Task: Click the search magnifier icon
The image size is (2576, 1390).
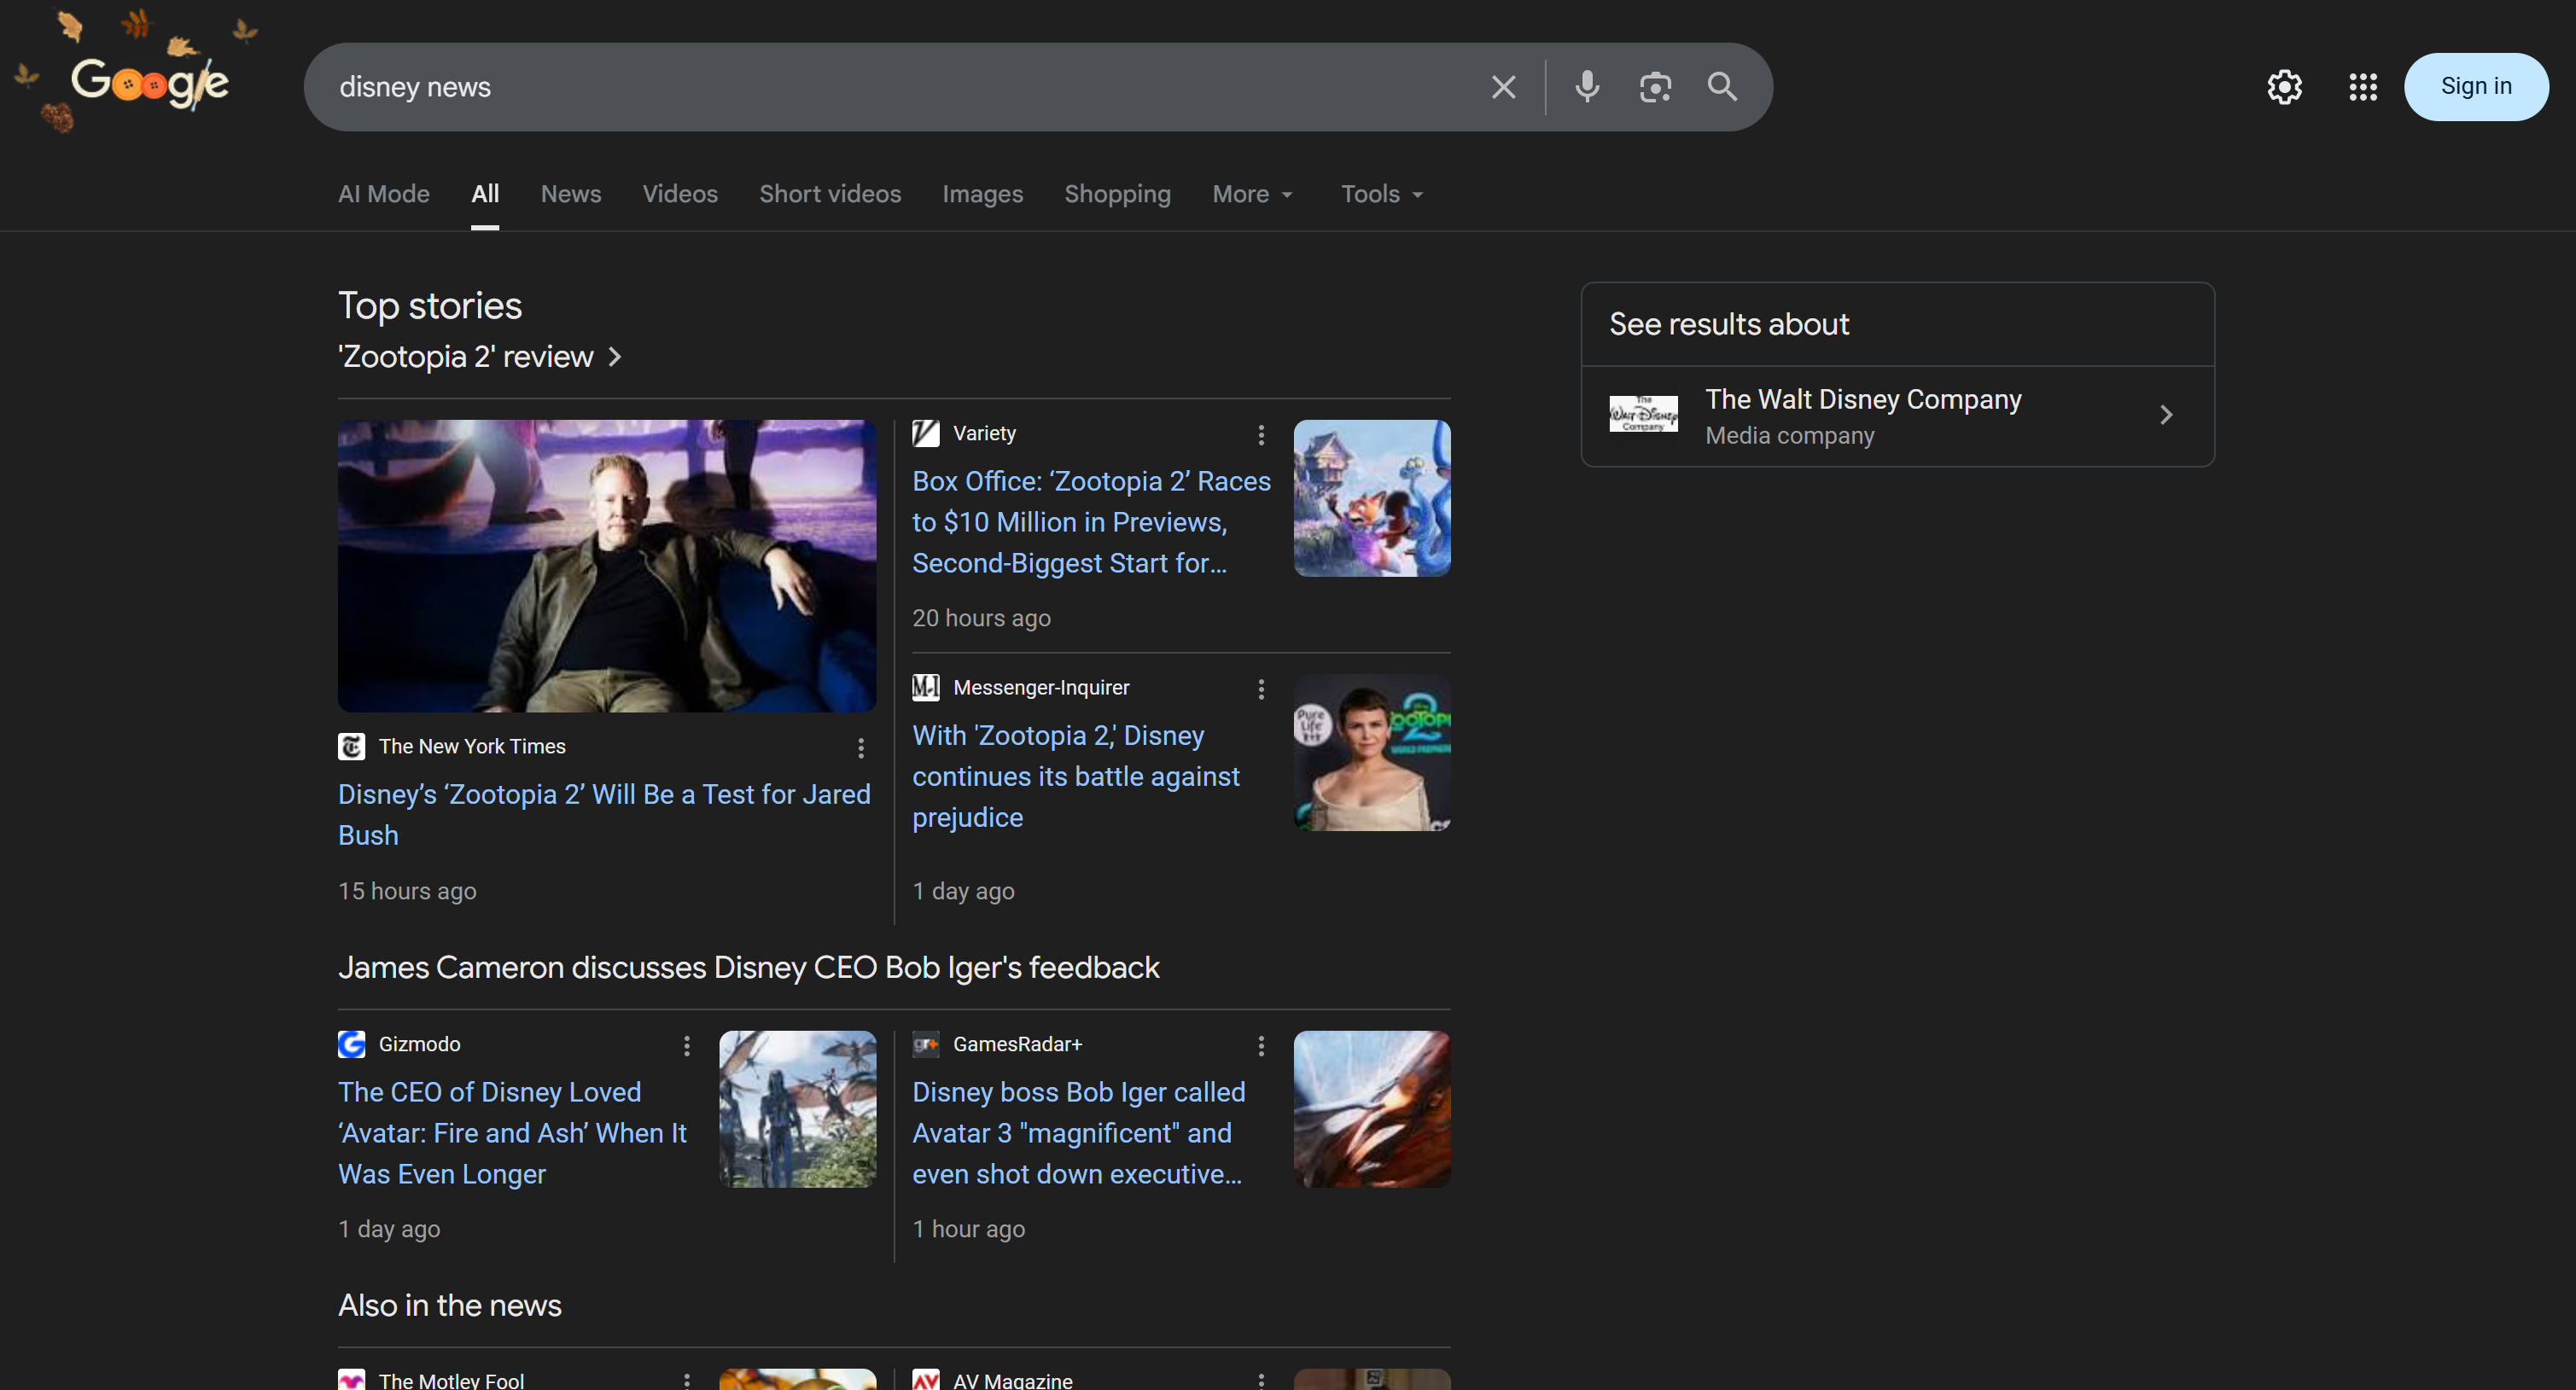Action: click(x=1722, y=86)
